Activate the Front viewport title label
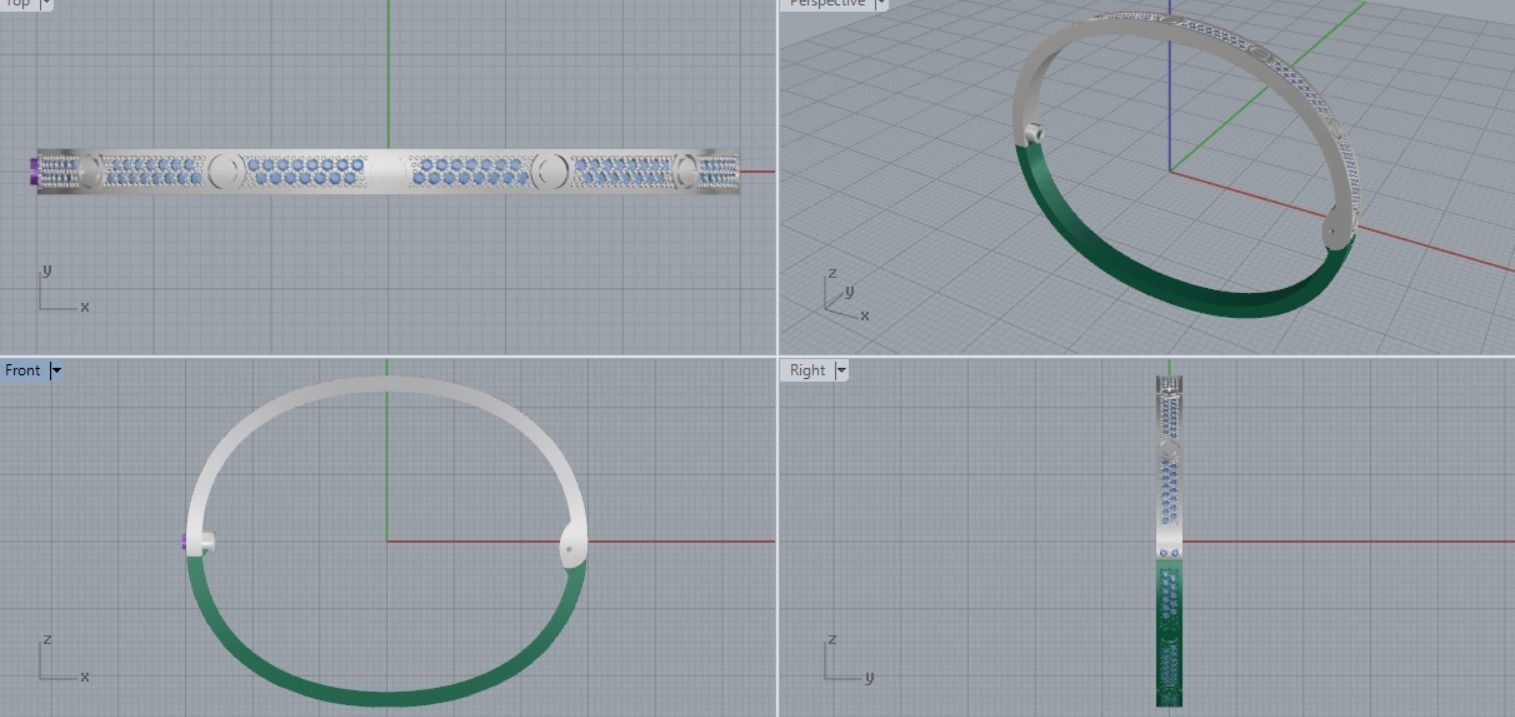The width and height of the screenshot is (1515, 717). [23, 370]
